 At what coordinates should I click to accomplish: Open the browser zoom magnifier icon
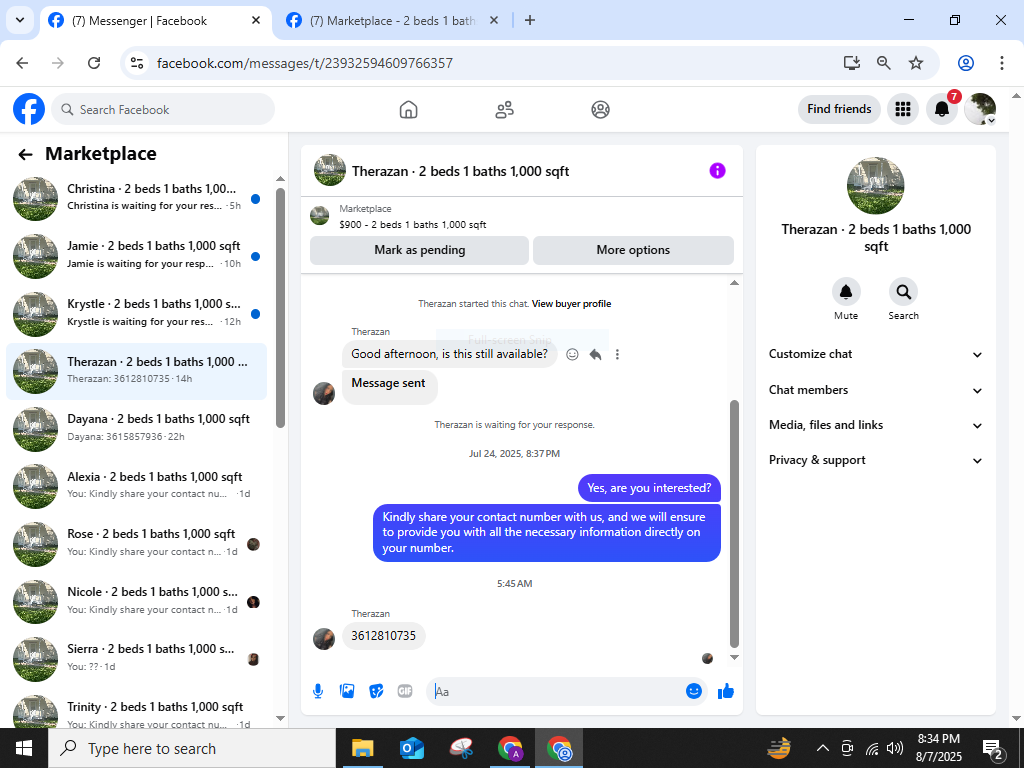click(884, 63)
